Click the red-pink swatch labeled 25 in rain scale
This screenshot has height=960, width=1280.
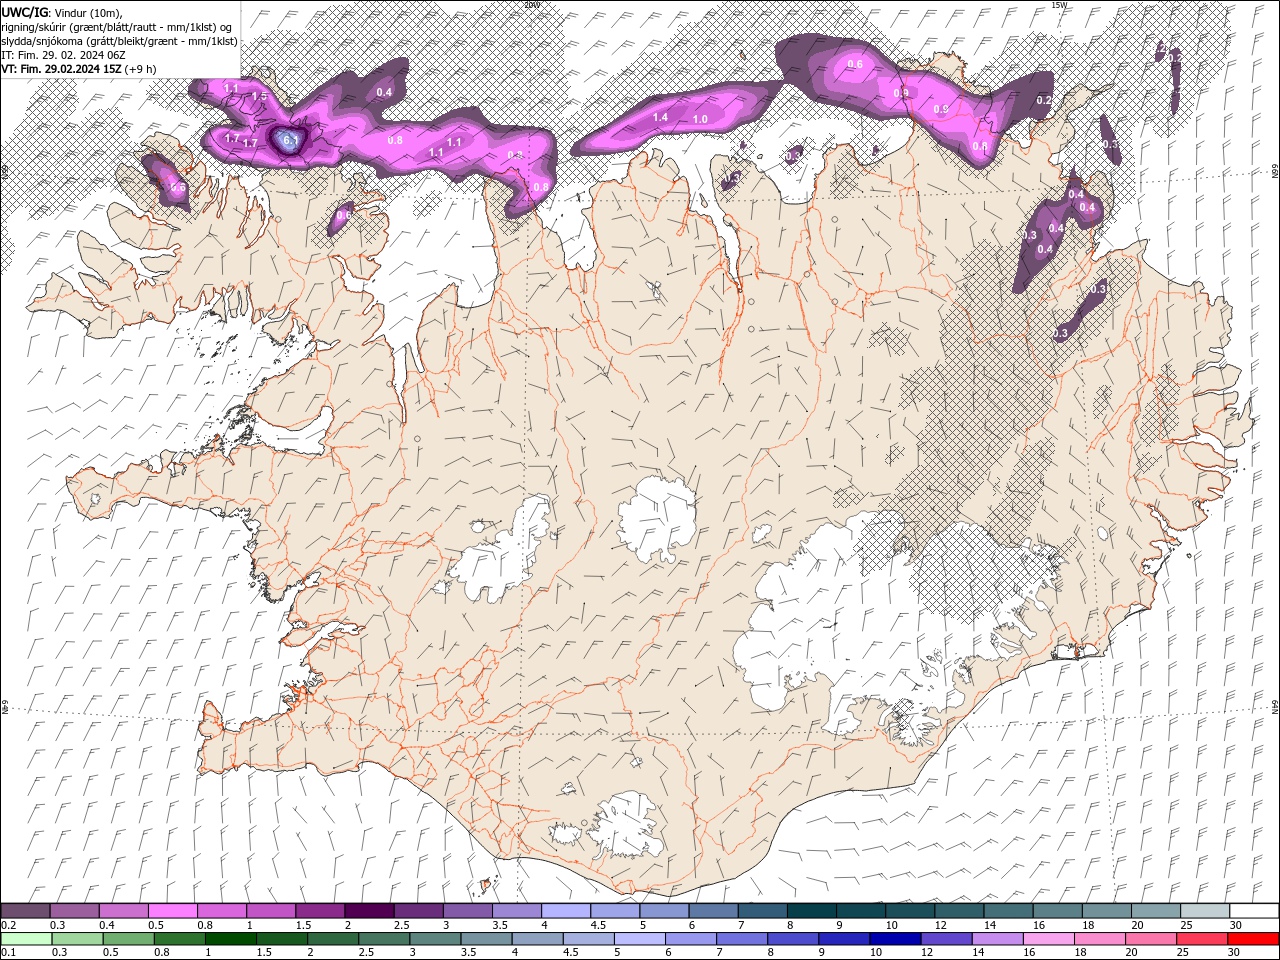[1201, 939]
